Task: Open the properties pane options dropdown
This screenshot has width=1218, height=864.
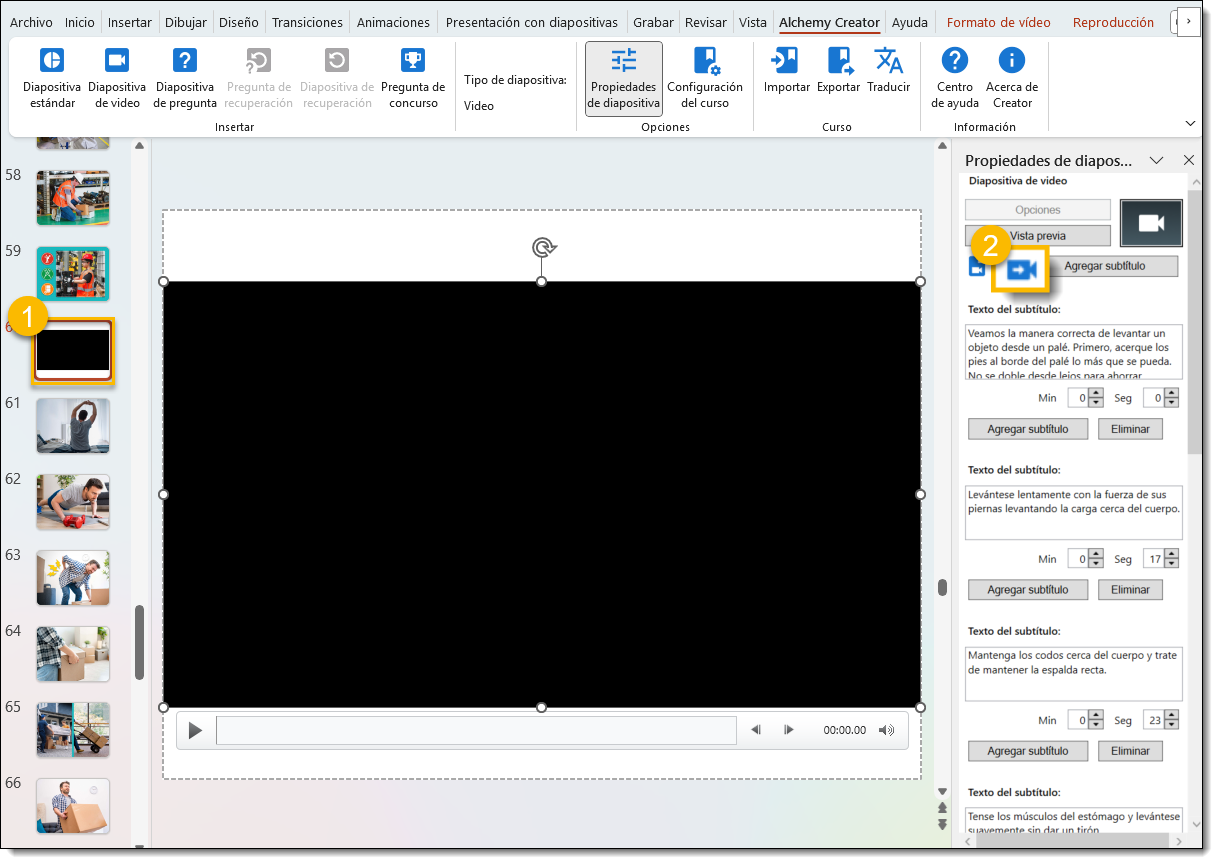Action: [x=1156, y=160]
